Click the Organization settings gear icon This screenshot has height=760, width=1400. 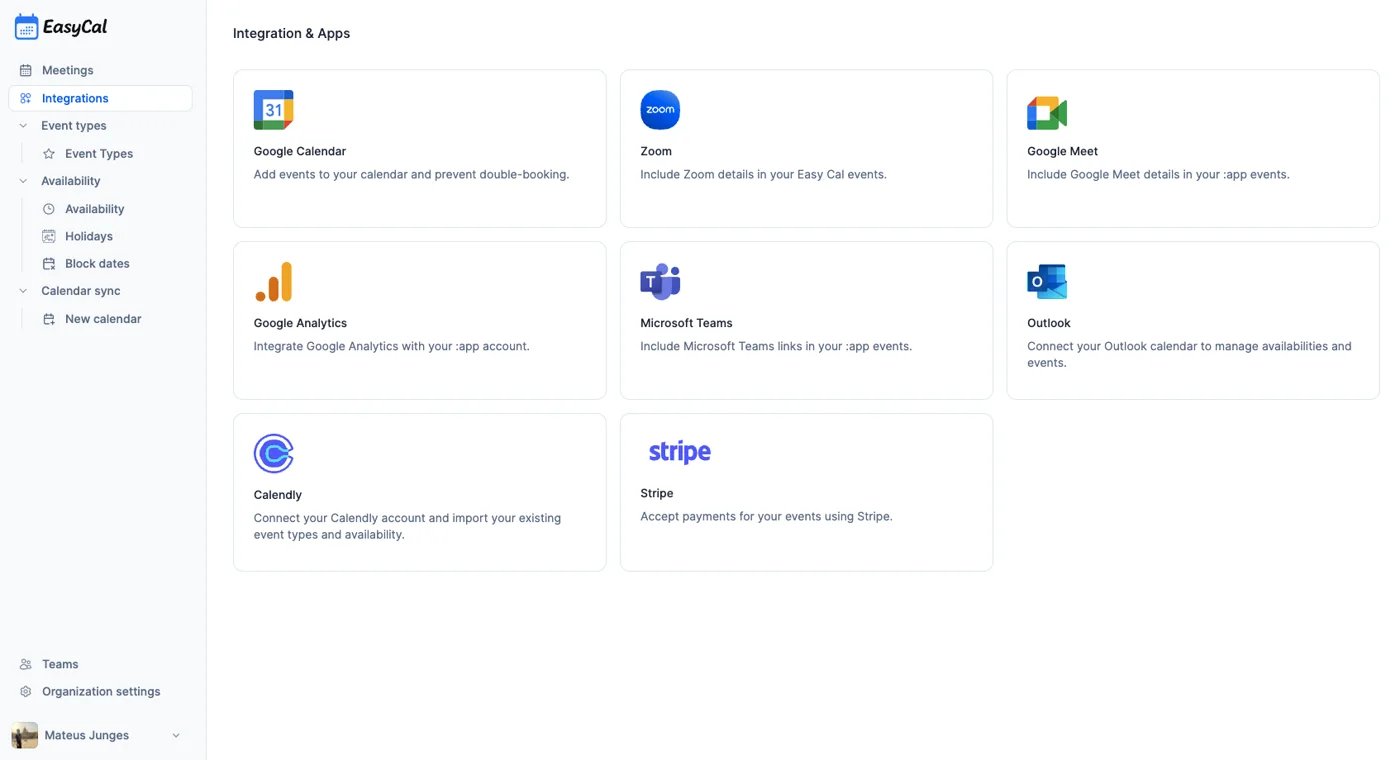(x=26, y=692)
